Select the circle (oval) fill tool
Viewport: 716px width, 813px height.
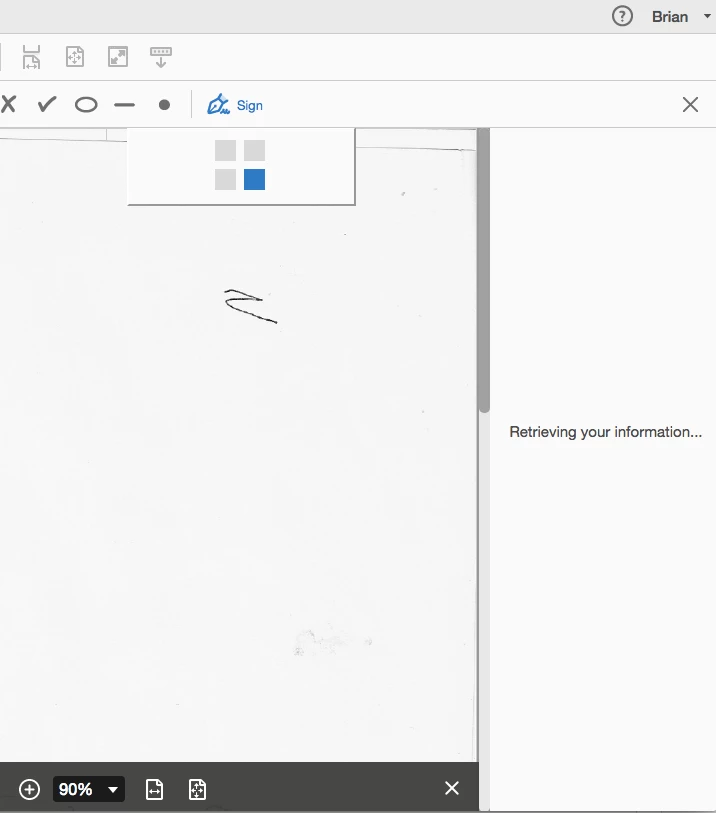click(86, 105)
